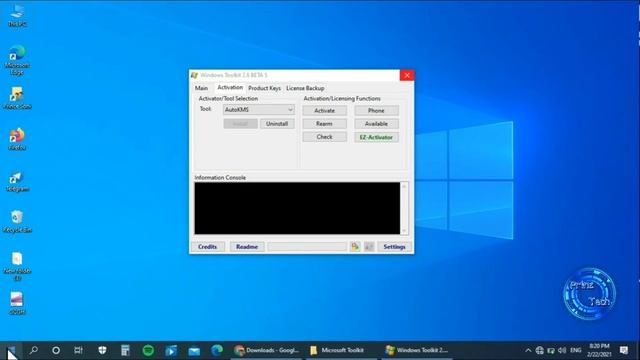Viewport: 640px width, 360px height.
Task: Open the Windows Start menu
Action: [11, 350]
